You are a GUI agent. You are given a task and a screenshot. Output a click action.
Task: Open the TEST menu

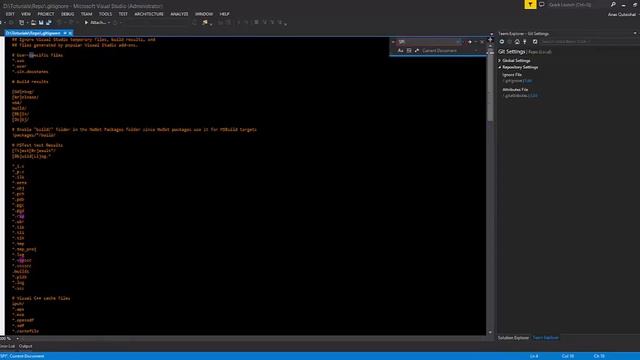click(123, 14)
